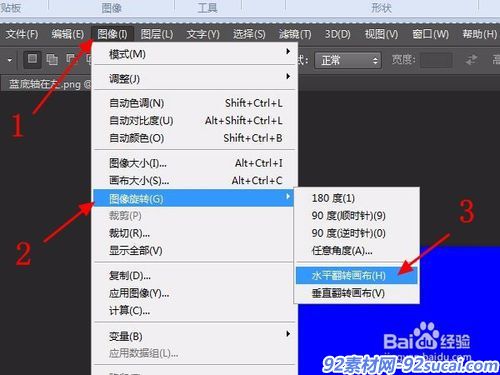
Task: Click the 图像(I) menu in the menu bar
Action: coord(112,34)
